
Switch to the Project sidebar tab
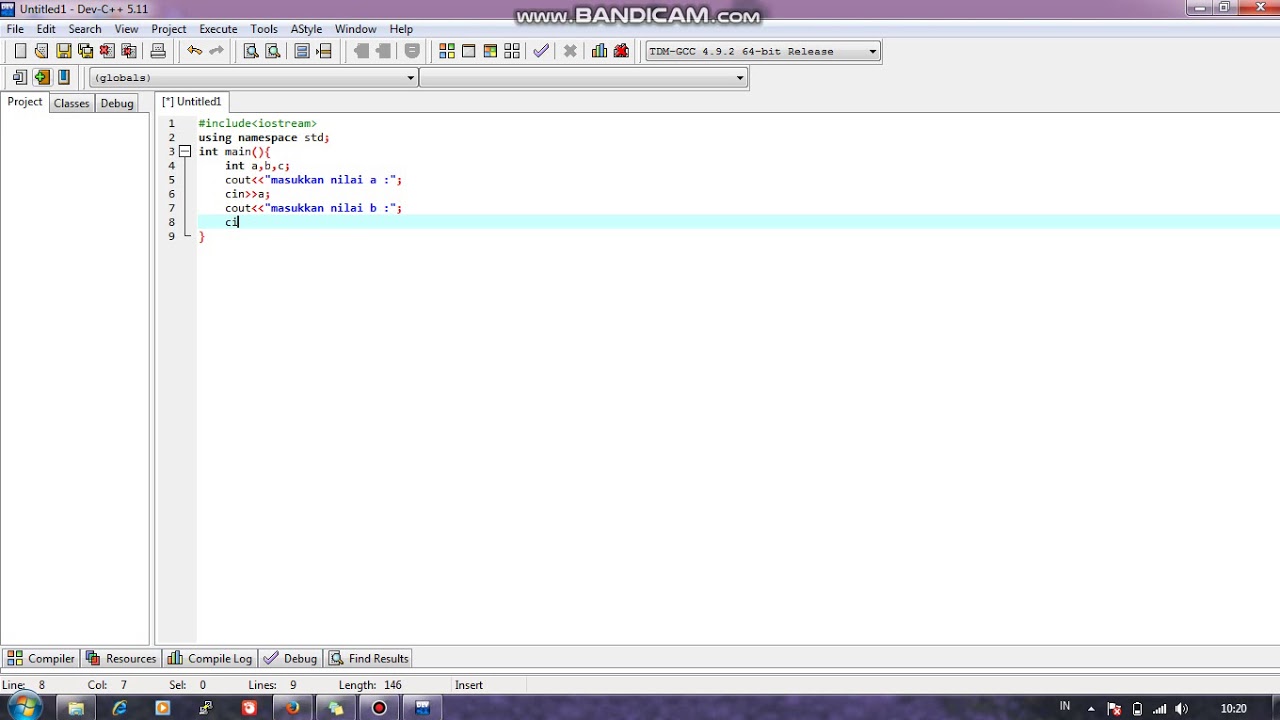tap(25, 102)
